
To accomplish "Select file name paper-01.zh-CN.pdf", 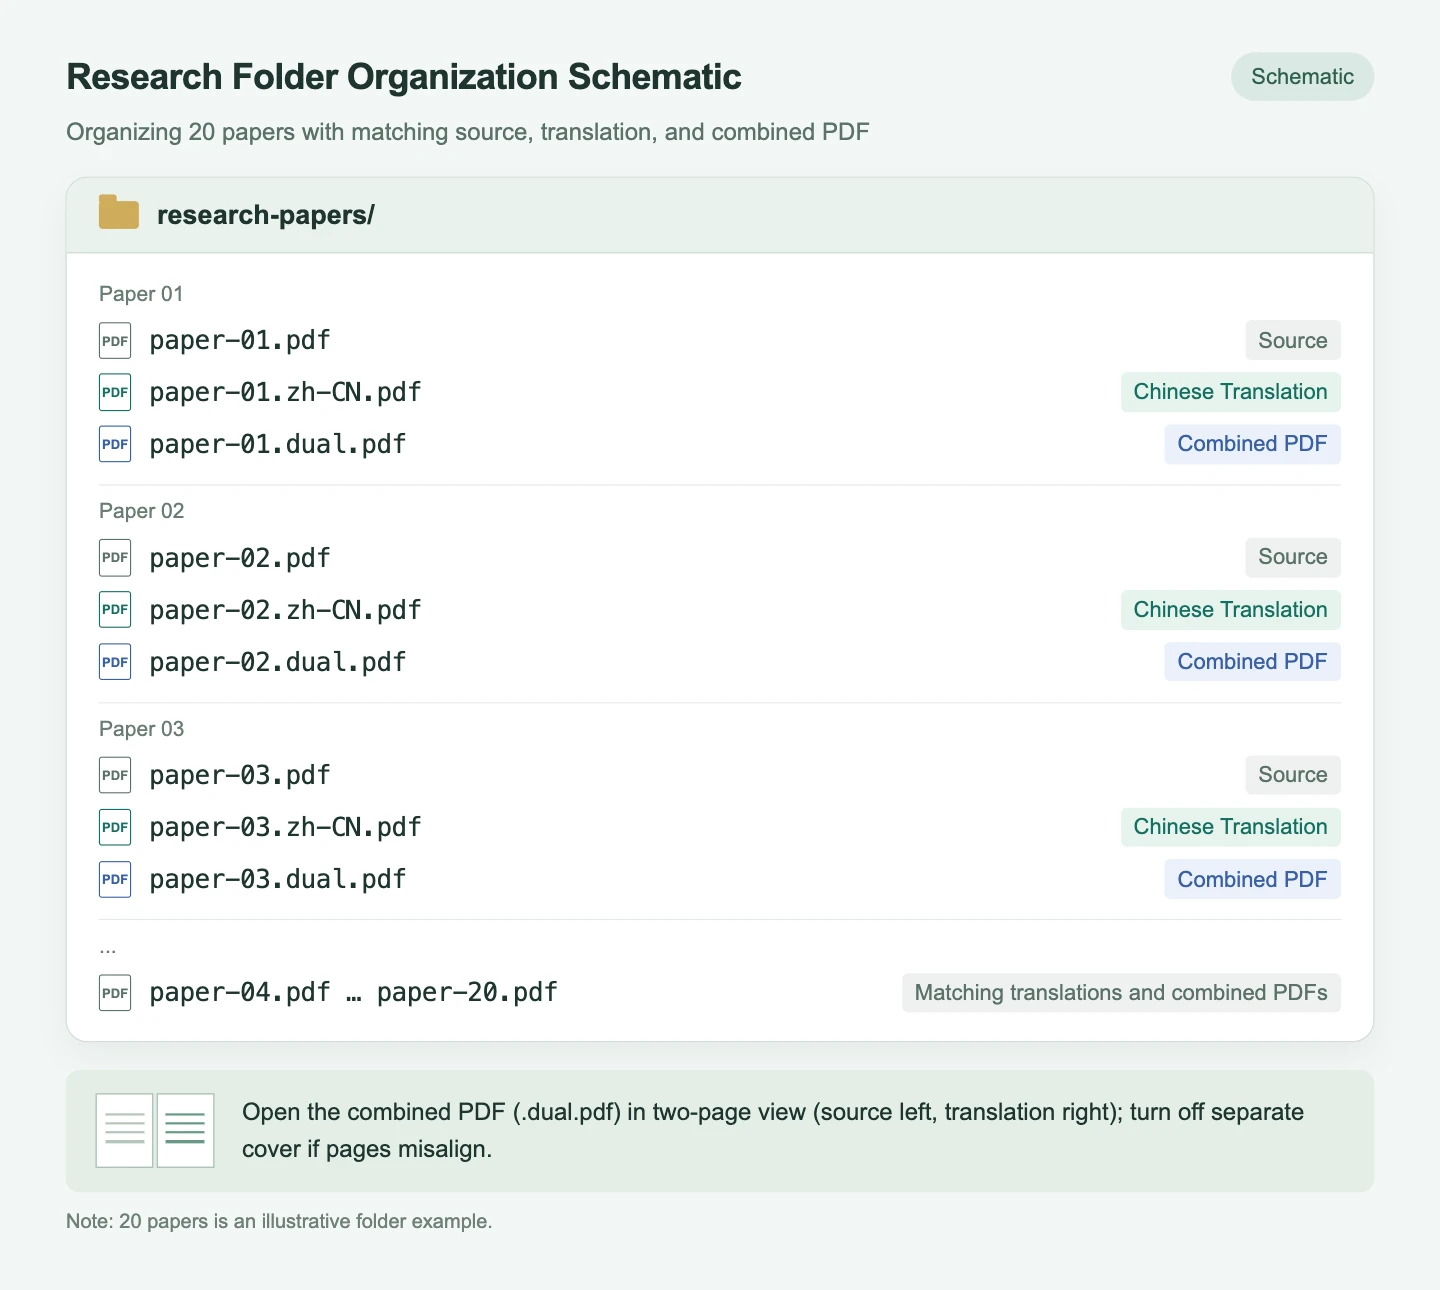I will 285,392.
